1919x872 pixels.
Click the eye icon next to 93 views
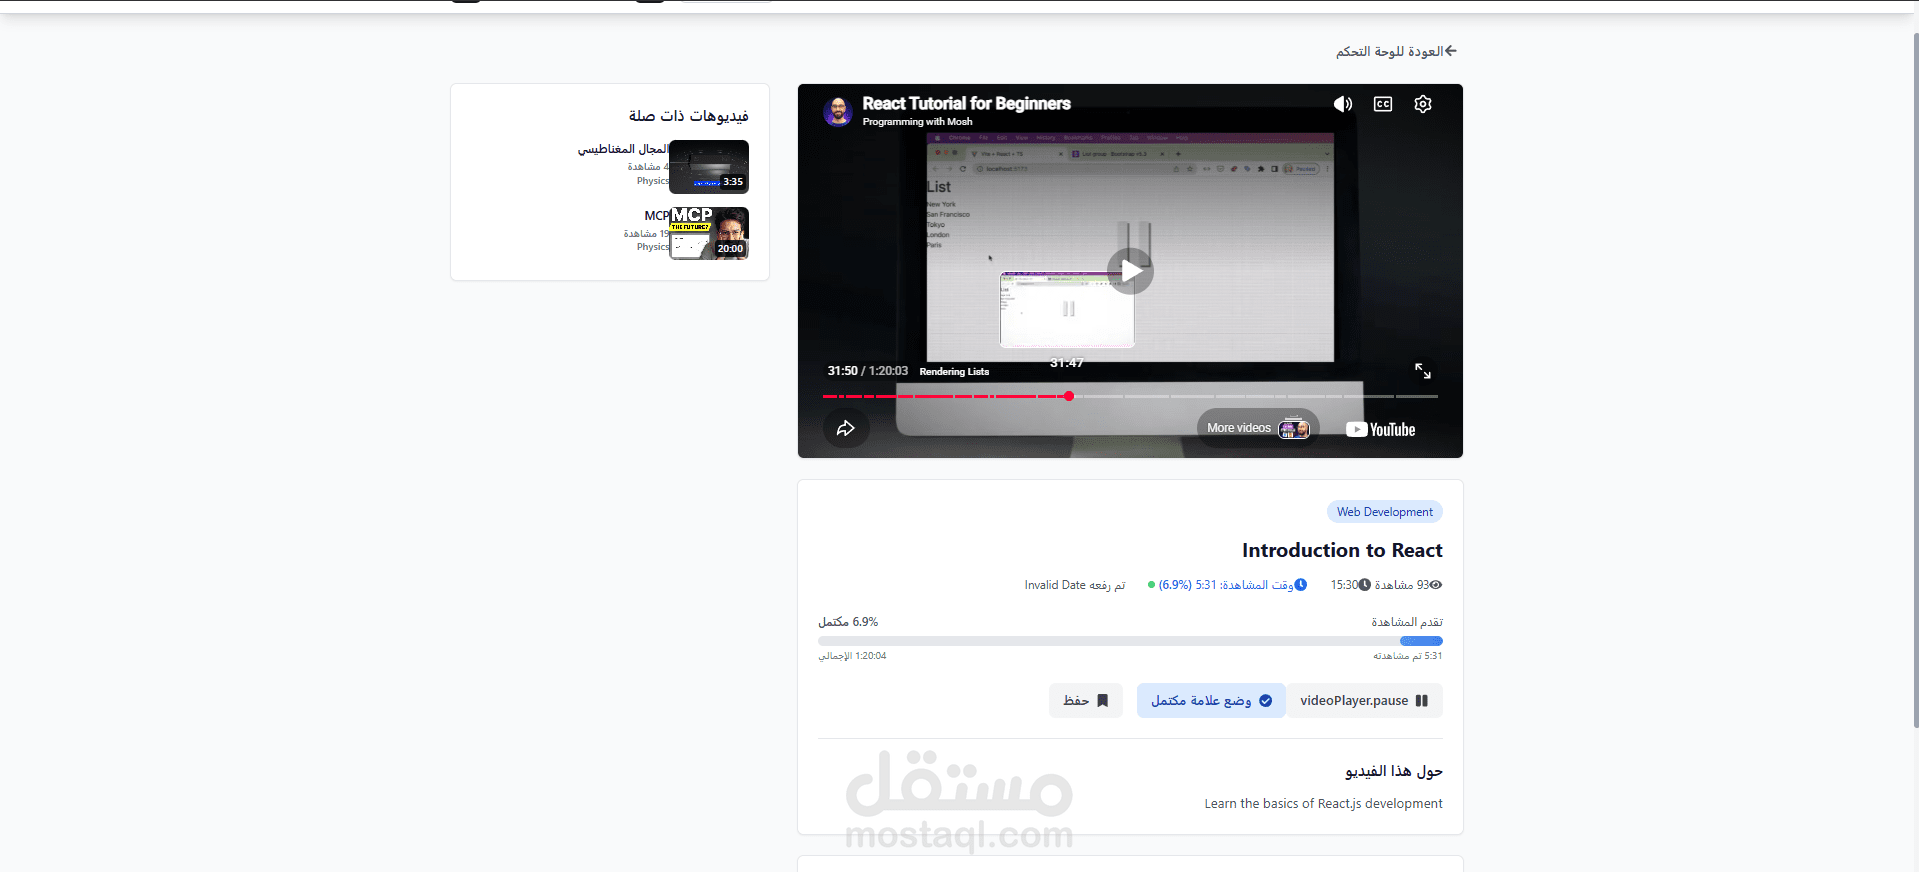pyautogui.click(x=1436, y=585)
